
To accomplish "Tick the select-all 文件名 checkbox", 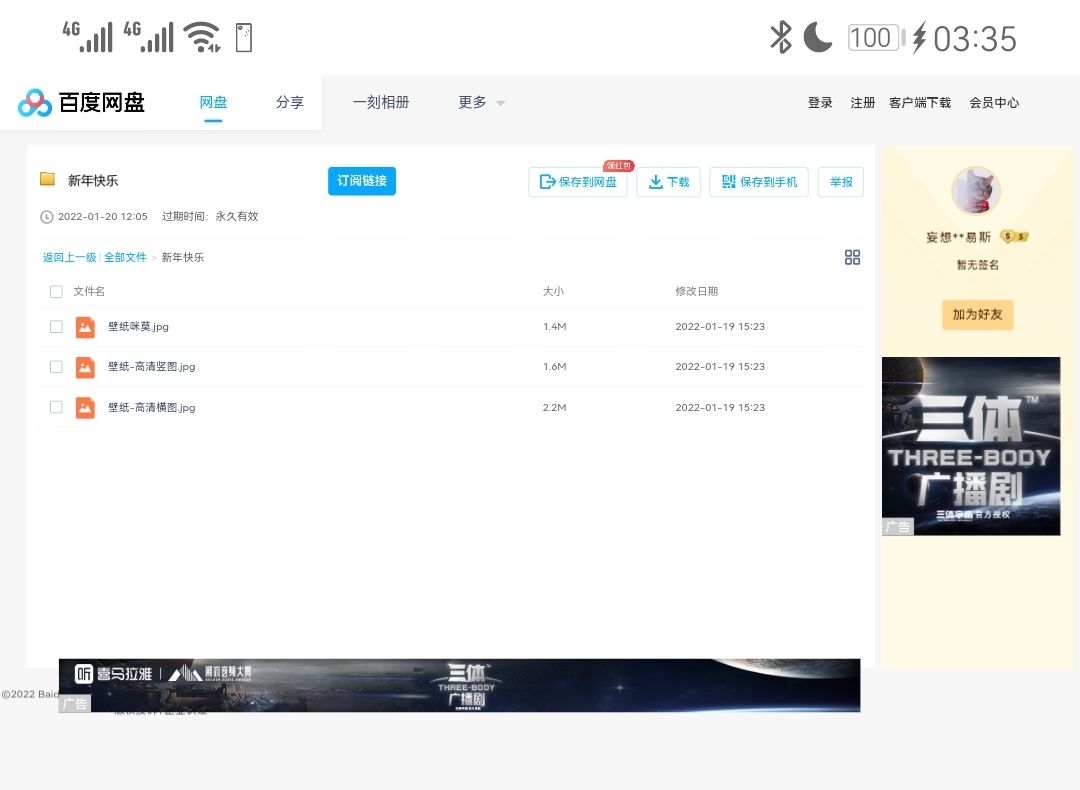I will click(56, 291).
